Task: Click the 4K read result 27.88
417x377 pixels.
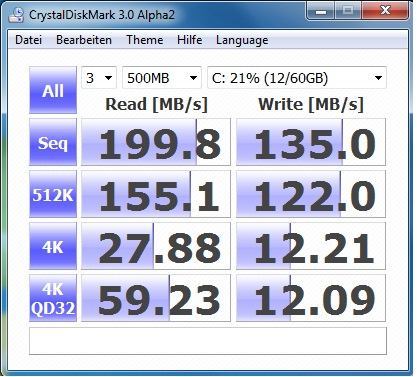Action: tap(156, 246)
